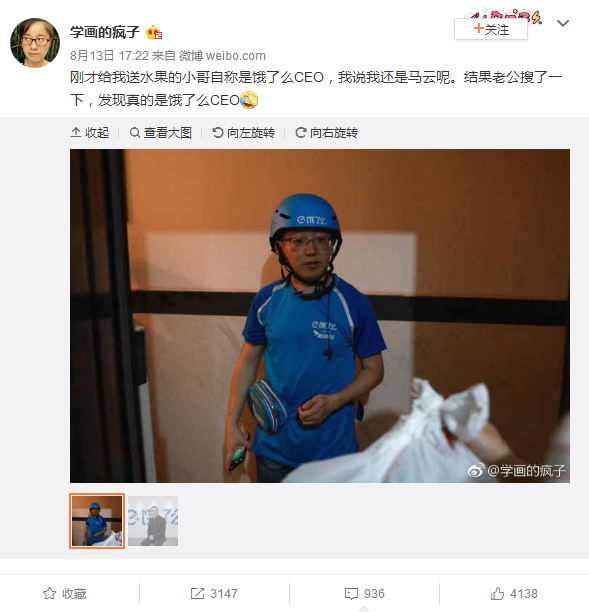
Task: Click the decorative badge above follow button
Action: coord(504,14)
